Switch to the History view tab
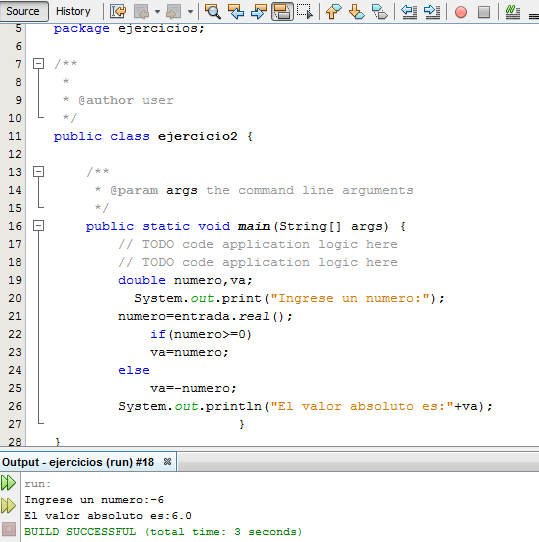The image size is (539, 542). click(73, 11)
